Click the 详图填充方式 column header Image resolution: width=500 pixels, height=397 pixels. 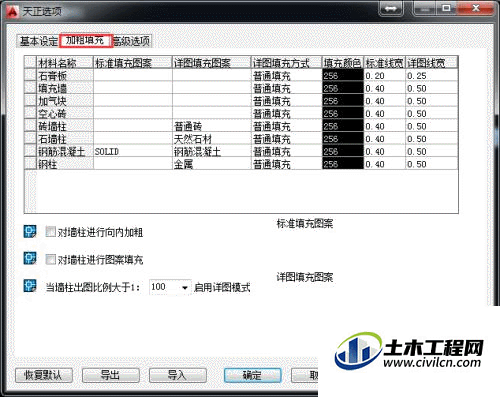pos(286,63)
